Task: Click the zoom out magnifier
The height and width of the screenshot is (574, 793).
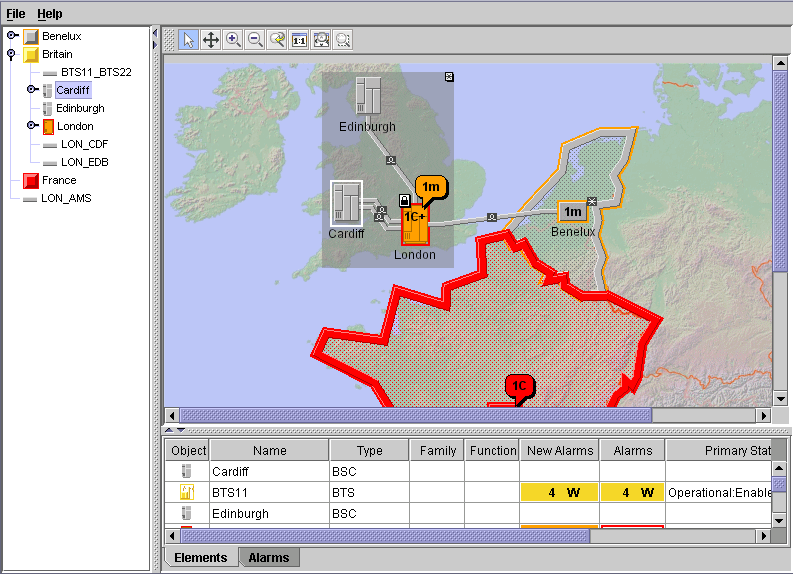Action: click(255, 40)
